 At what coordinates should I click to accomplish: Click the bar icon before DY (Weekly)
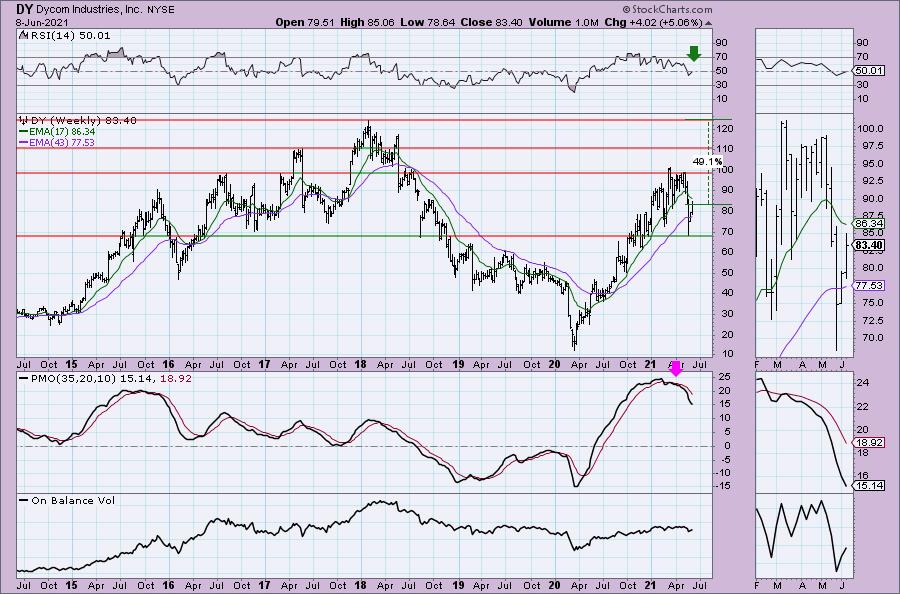point(24,120)
